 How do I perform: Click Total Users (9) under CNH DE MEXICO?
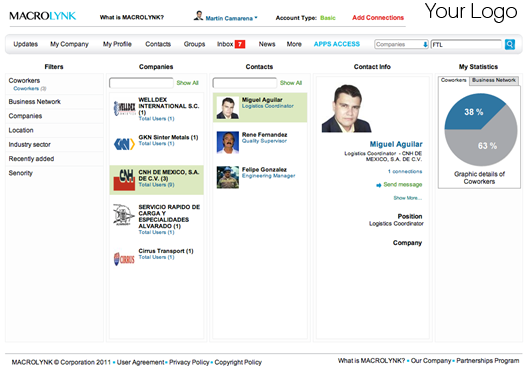pos(156,185)
